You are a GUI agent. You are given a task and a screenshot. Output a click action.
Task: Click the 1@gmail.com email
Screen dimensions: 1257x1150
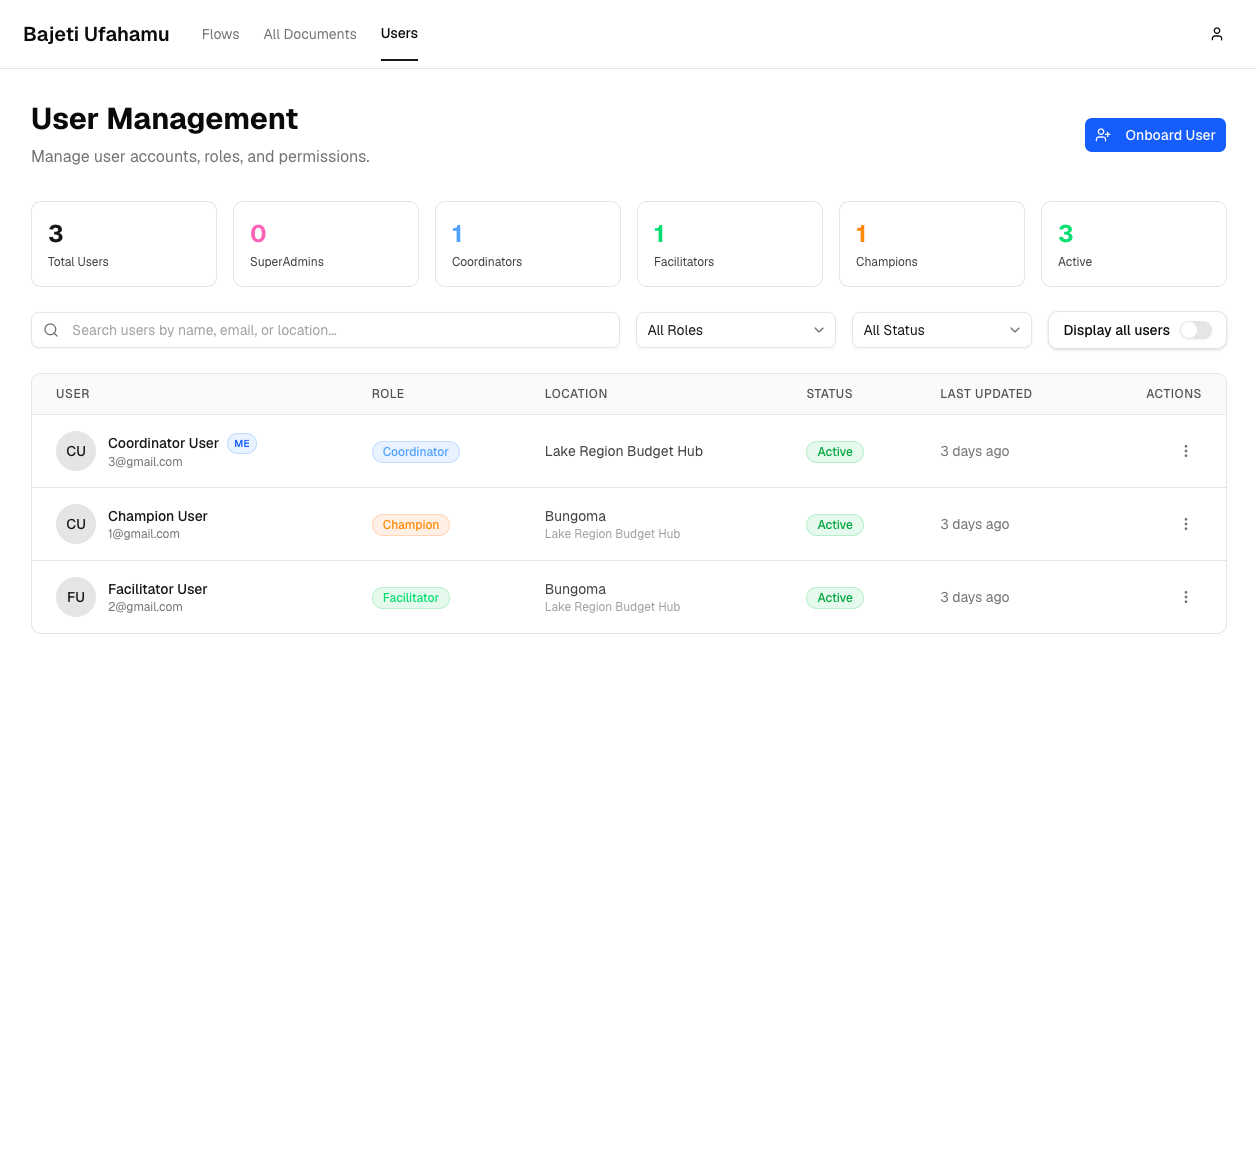[x=144, y=534]
